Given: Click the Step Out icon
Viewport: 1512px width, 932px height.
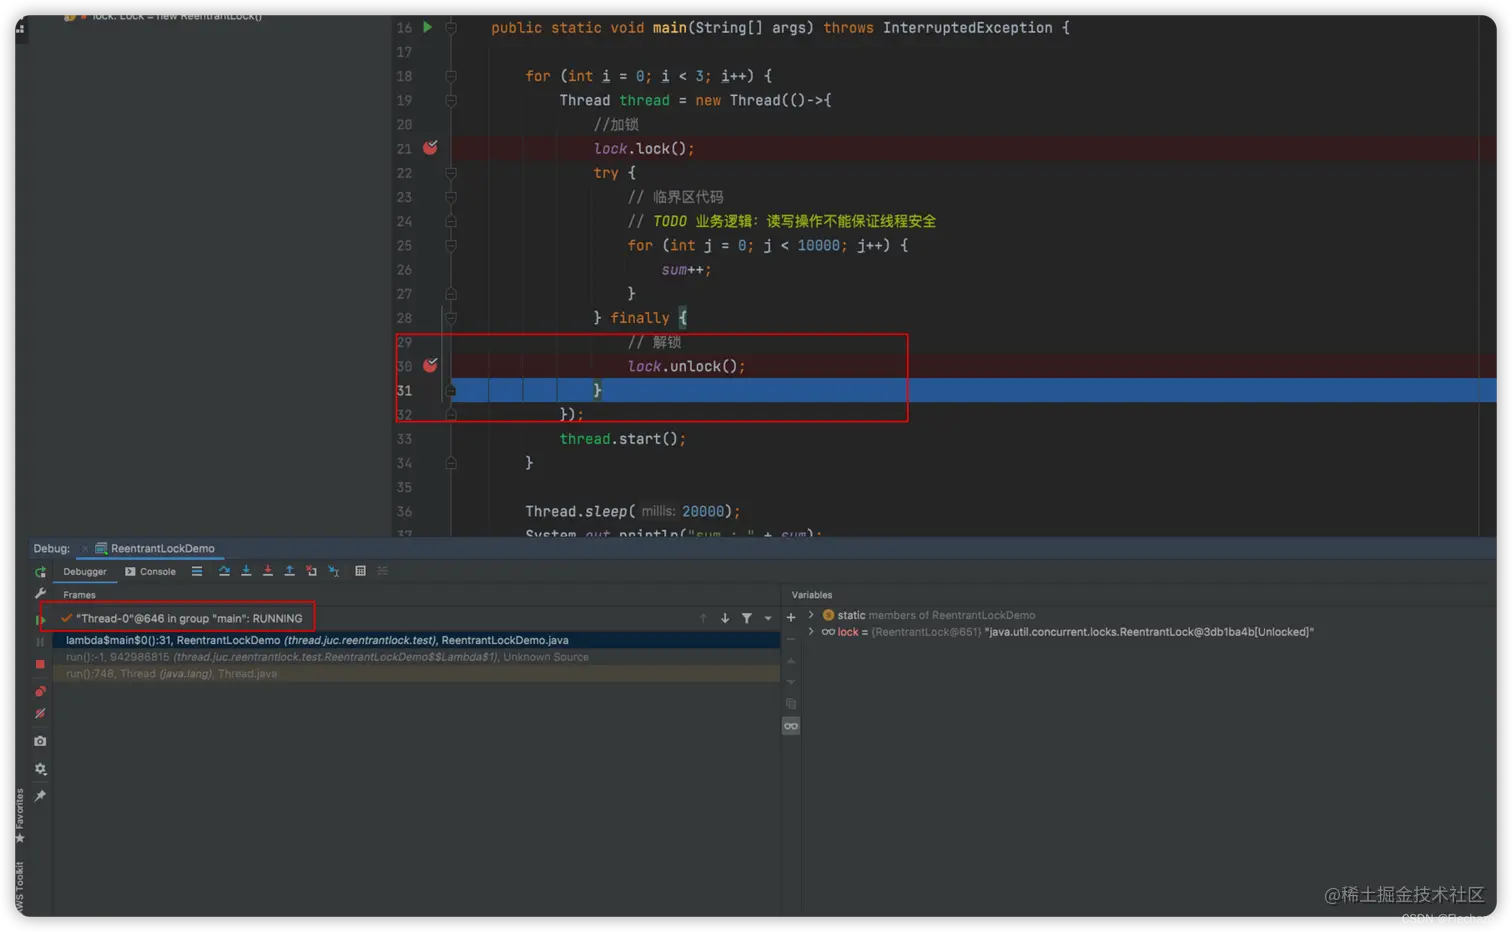Looking at the screenshot, I should (x=290, y=571).
